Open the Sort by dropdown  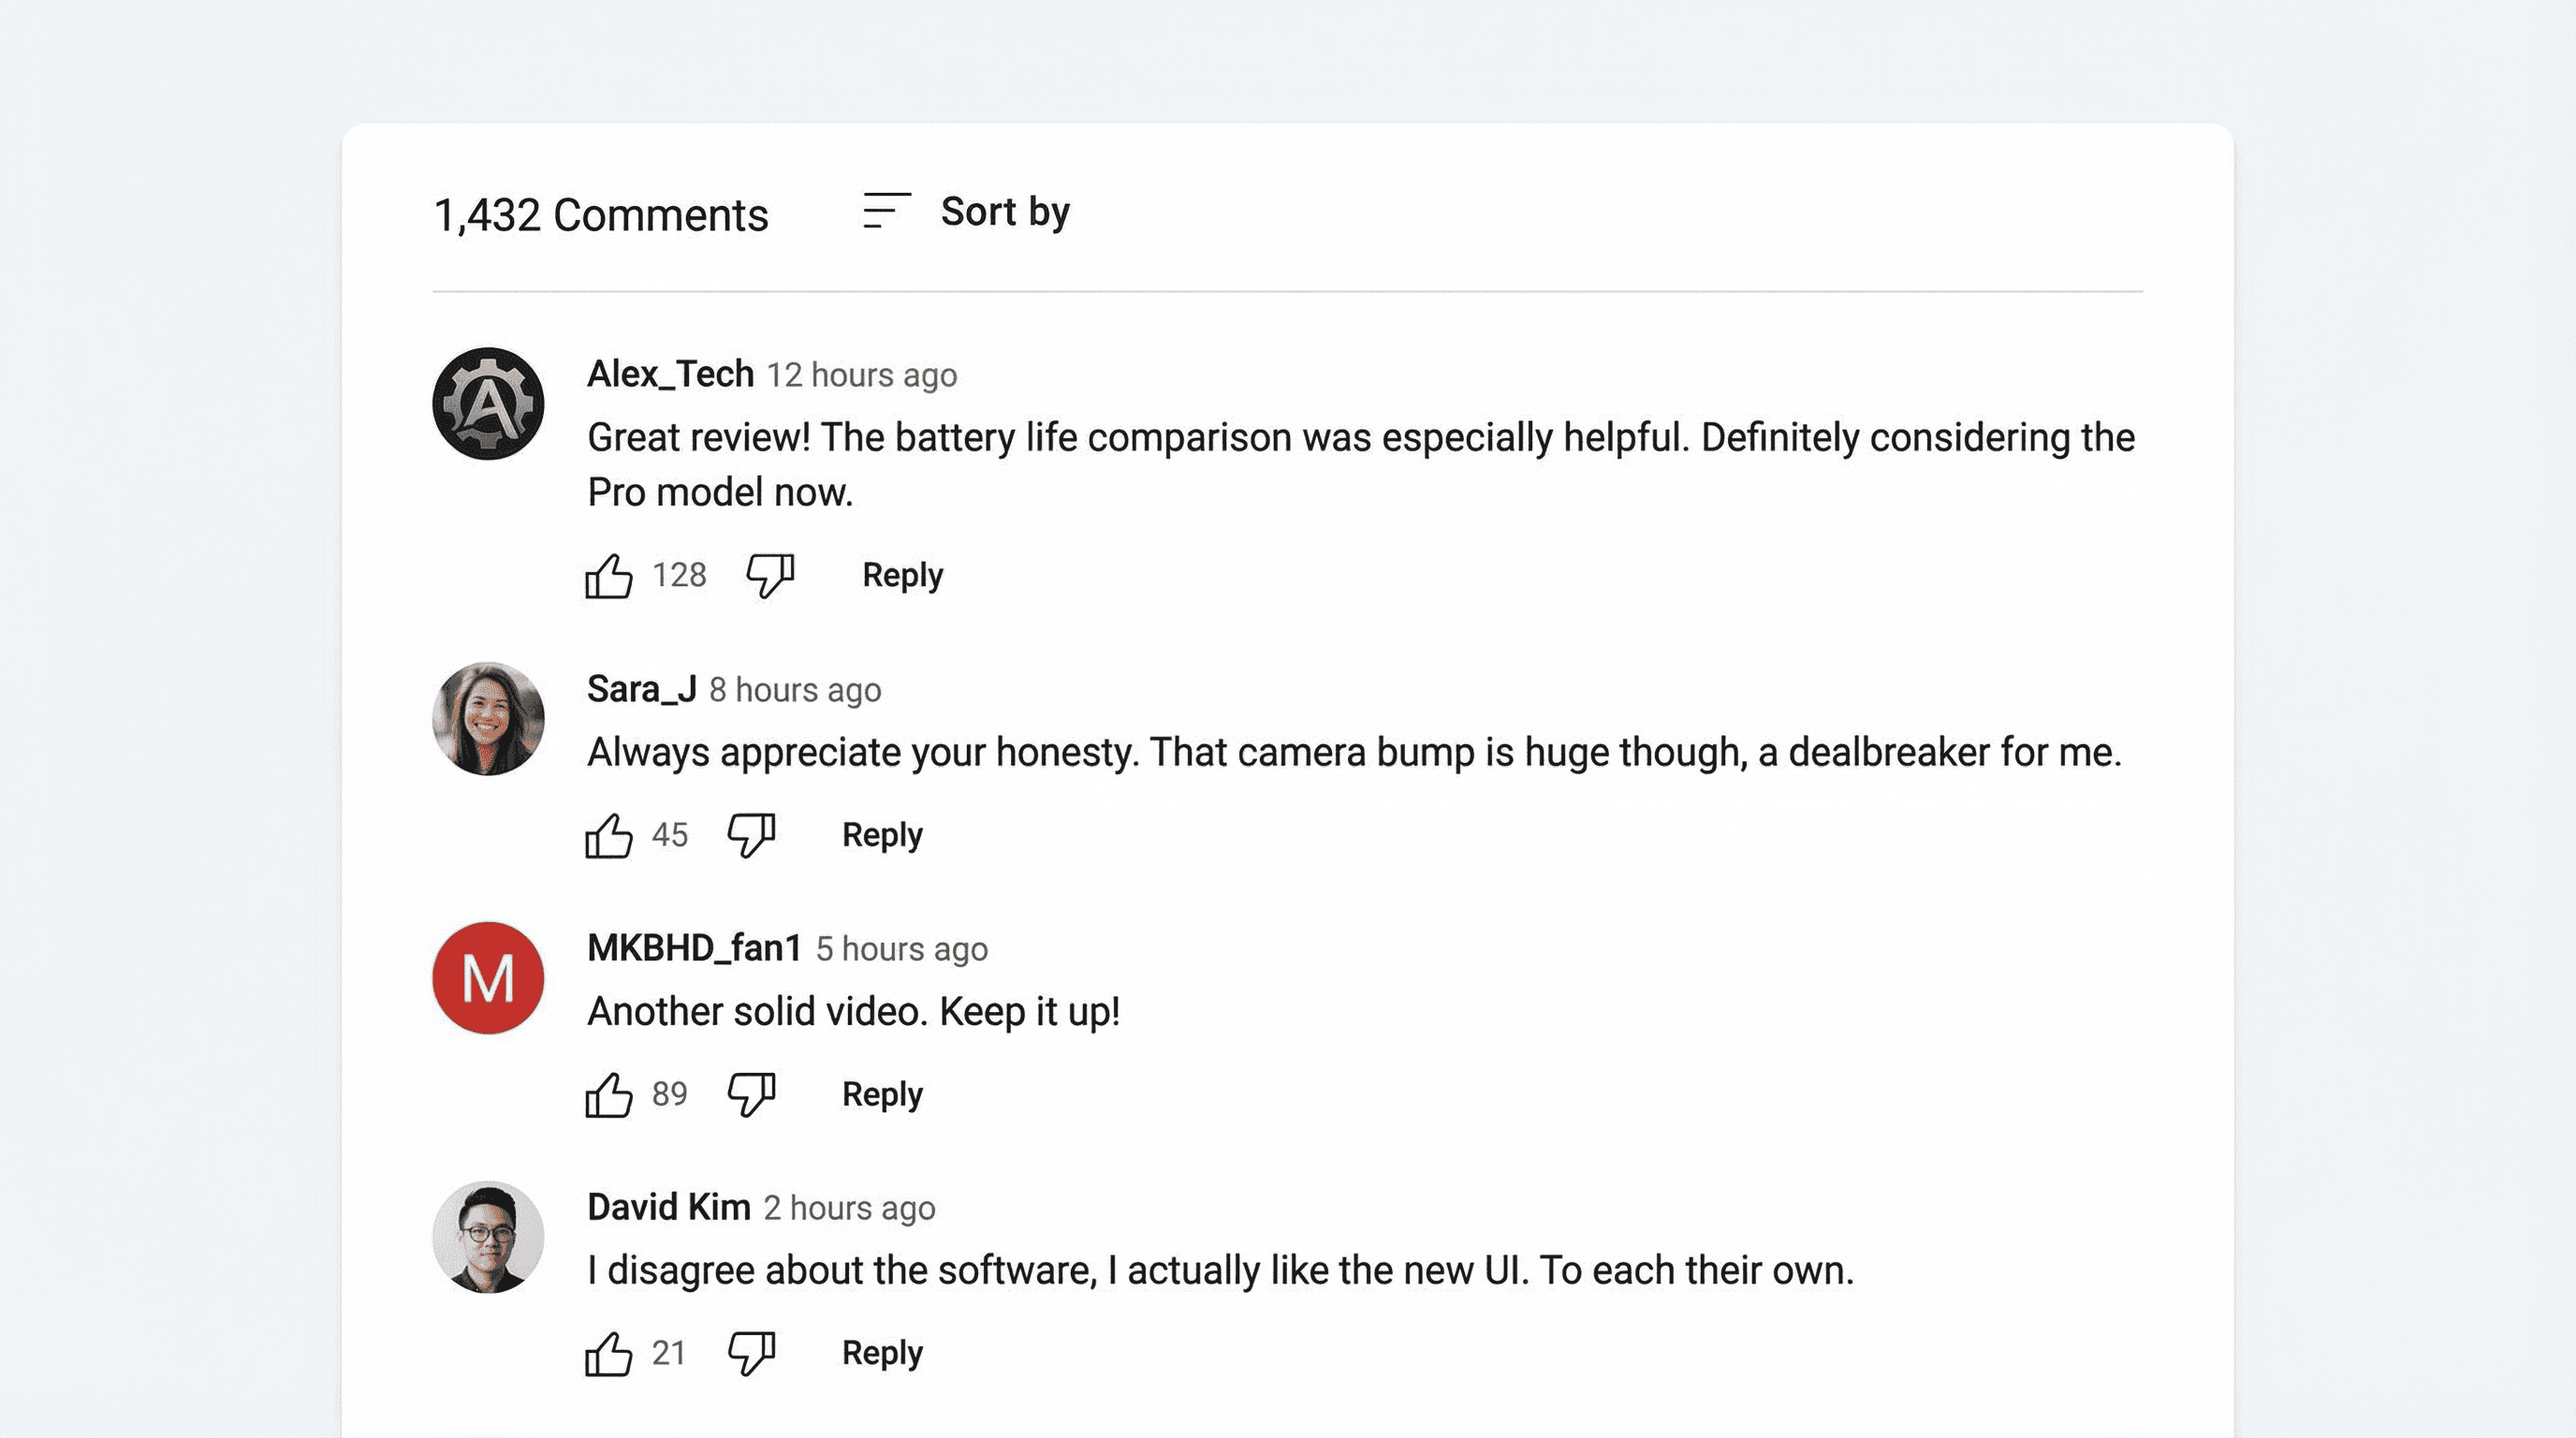click(1004, 210)
